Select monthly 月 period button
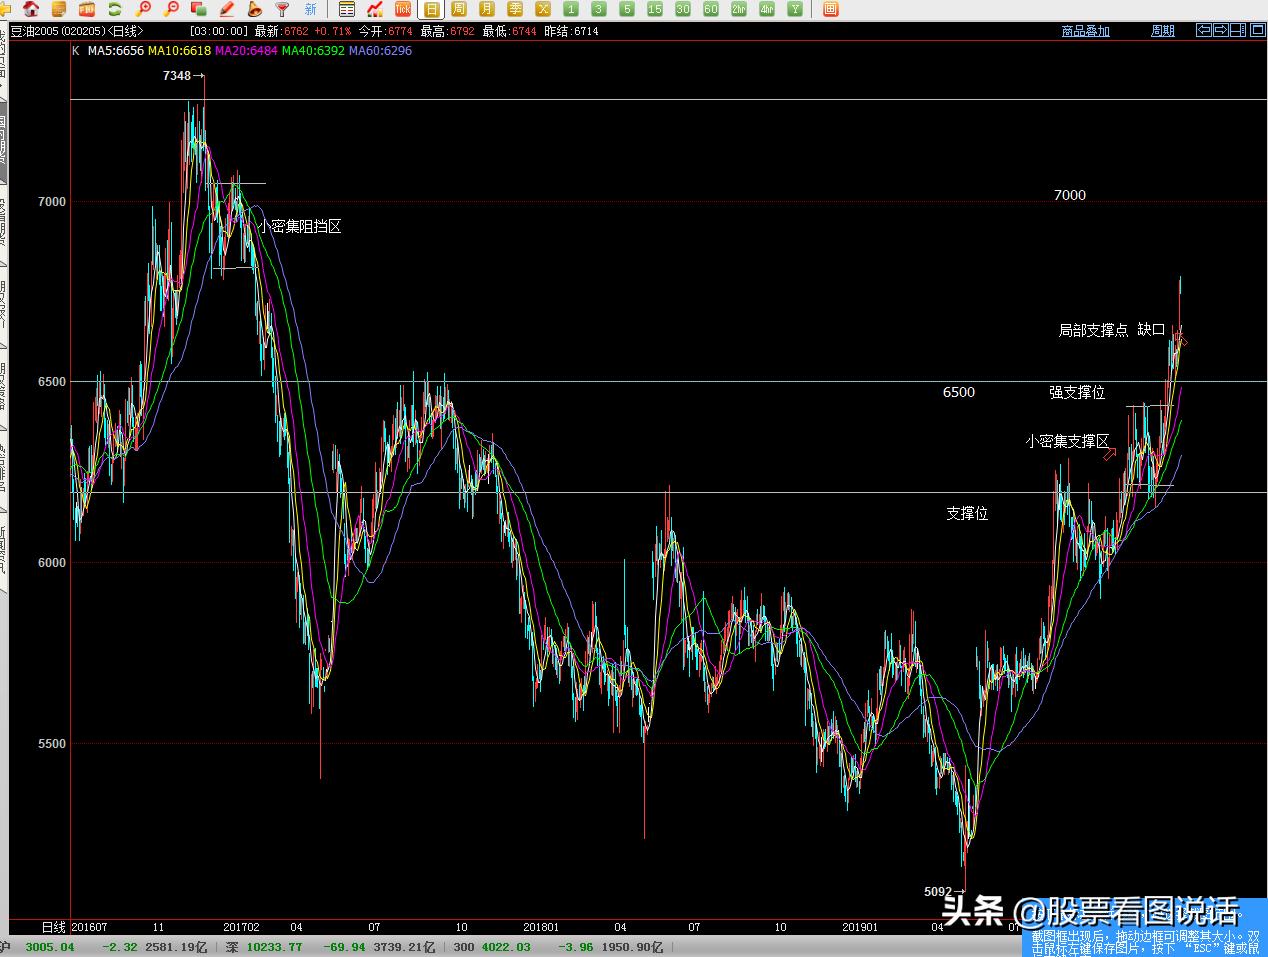 (x=487, y=9)
